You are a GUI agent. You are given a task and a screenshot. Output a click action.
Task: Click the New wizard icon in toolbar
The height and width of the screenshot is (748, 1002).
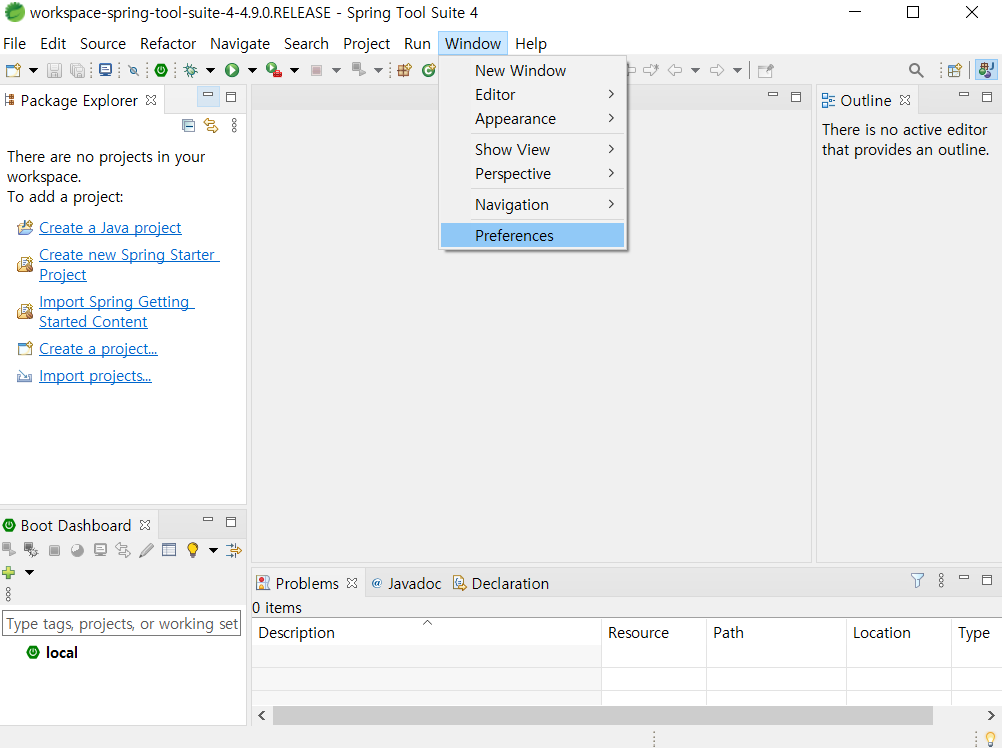(x=13, y=70)
